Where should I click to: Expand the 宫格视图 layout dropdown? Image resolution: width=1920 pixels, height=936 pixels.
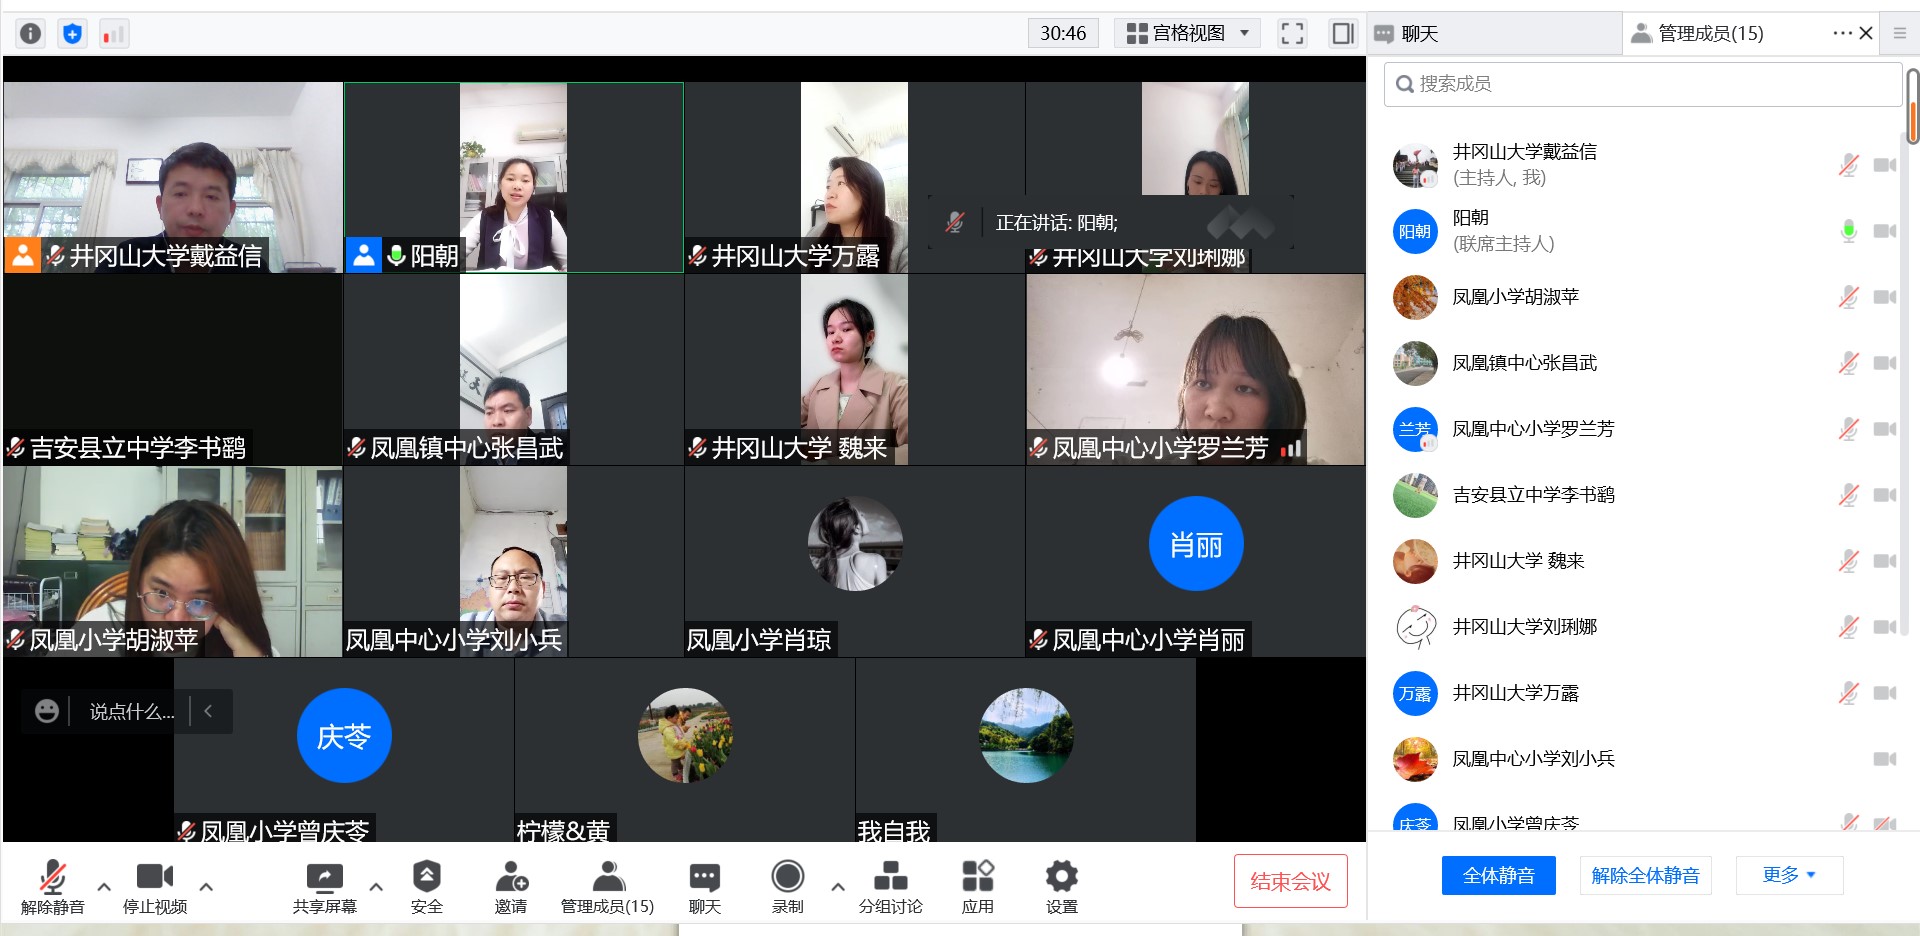[1187, 34]
